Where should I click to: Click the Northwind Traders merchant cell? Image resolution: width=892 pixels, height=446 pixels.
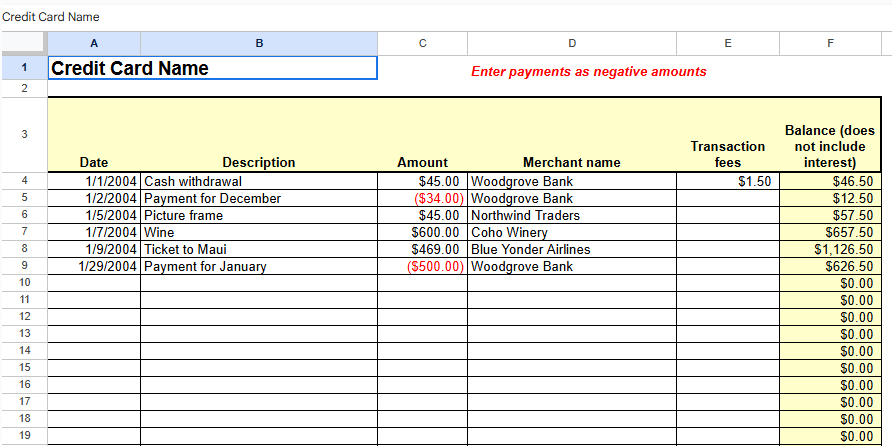pos(571,215)
